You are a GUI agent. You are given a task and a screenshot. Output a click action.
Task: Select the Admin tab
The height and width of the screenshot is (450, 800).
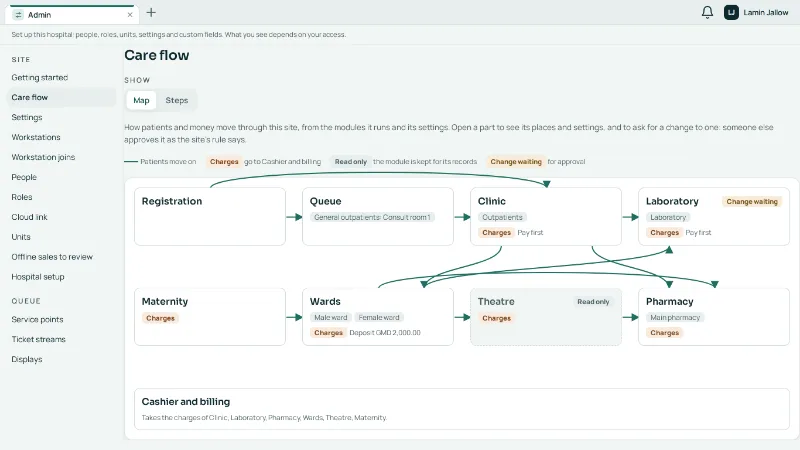pyautogui.click(x=71, y=15)
